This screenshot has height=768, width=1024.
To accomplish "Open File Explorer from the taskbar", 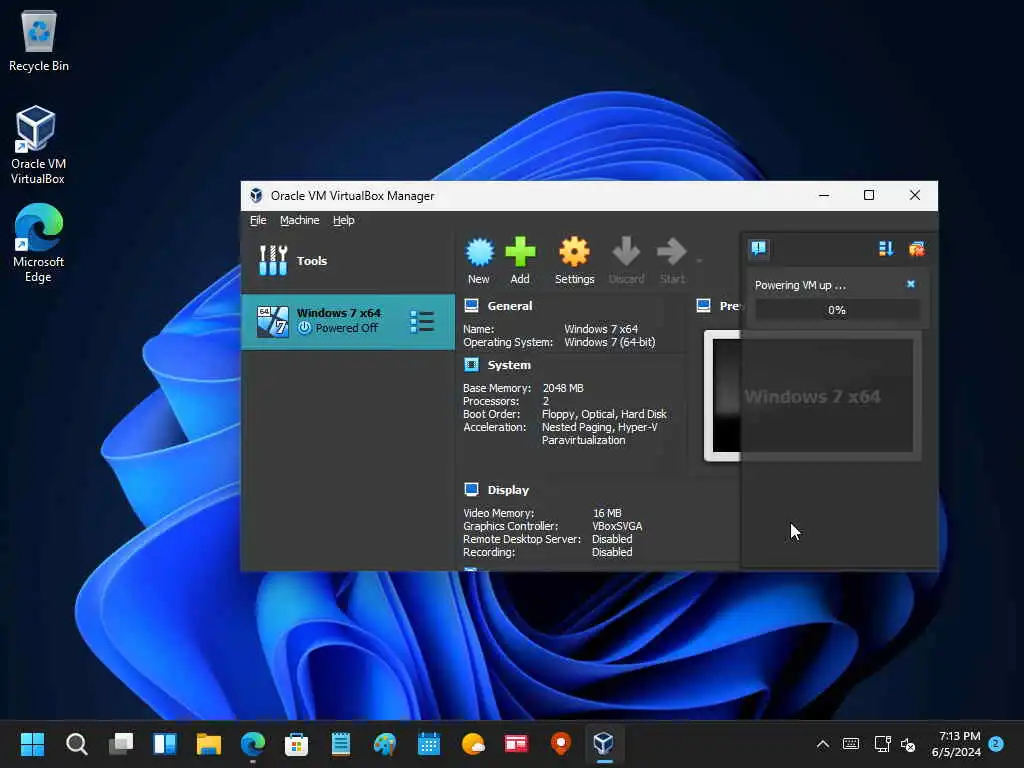I will [209, 744].
